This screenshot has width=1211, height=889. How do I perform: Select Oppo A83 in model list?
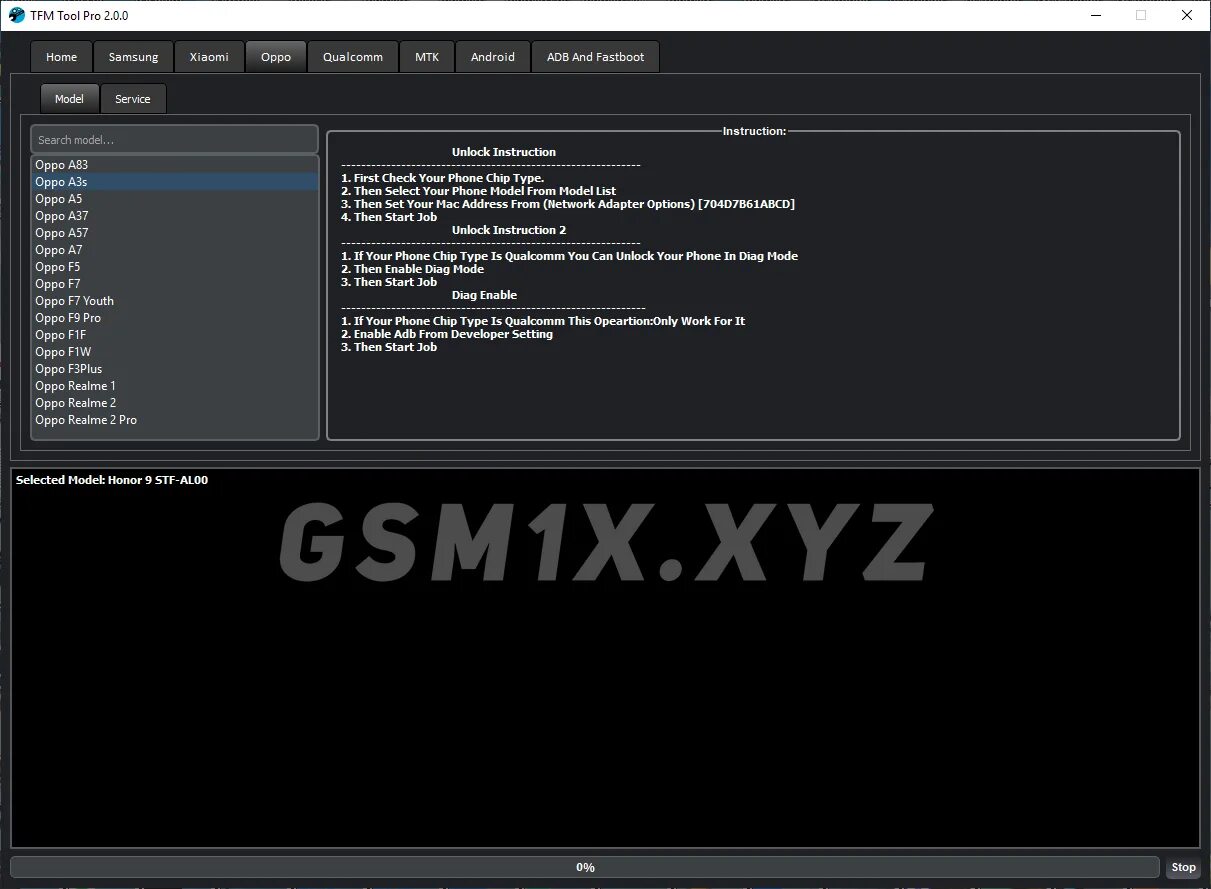tap(174, 165)
